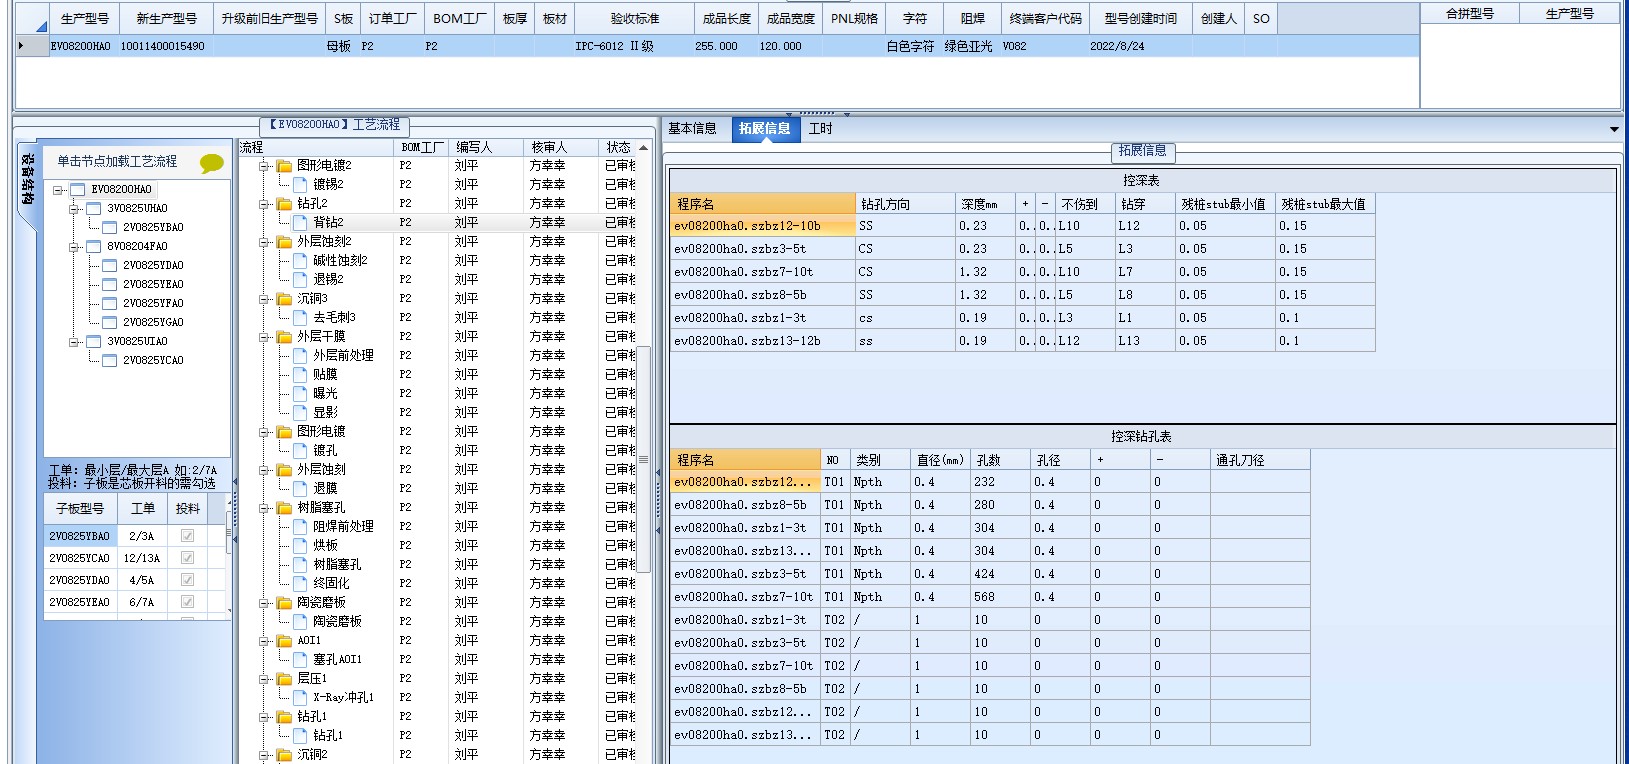Select 塞孔AOI1 process step row

click(436, 660)
